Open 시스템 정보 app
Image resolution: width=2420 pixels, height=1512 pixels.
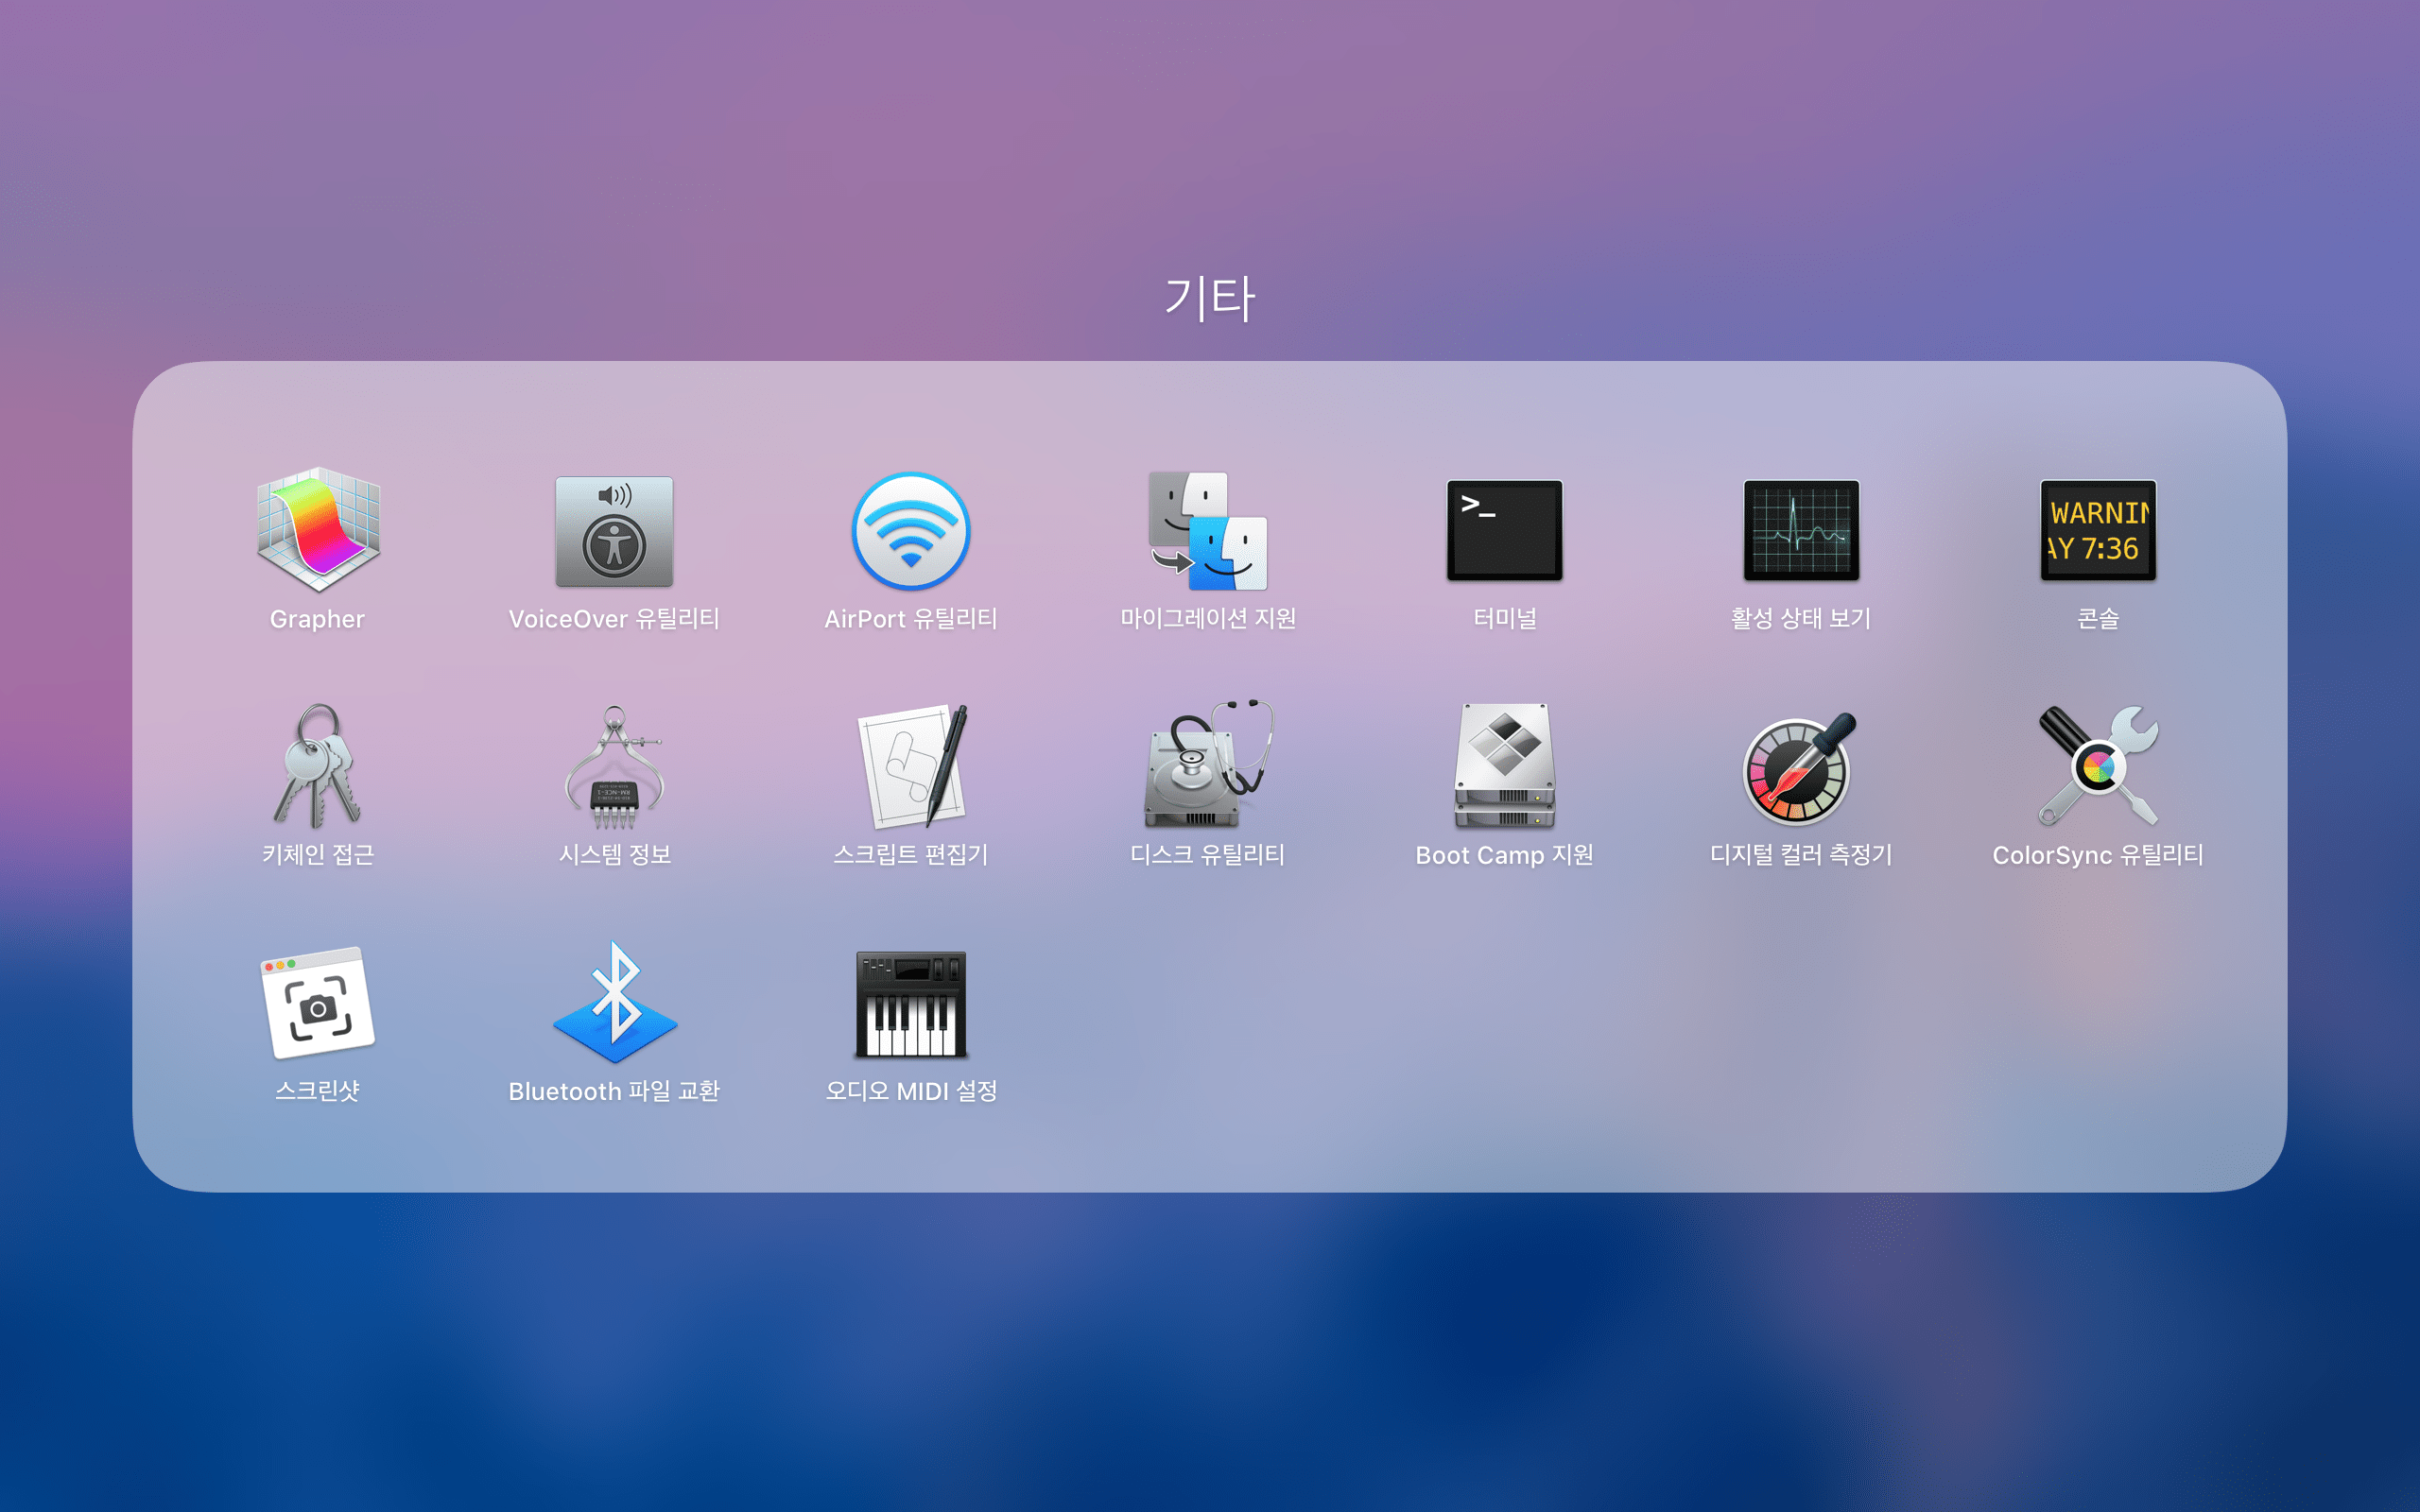tap(614, 768)
